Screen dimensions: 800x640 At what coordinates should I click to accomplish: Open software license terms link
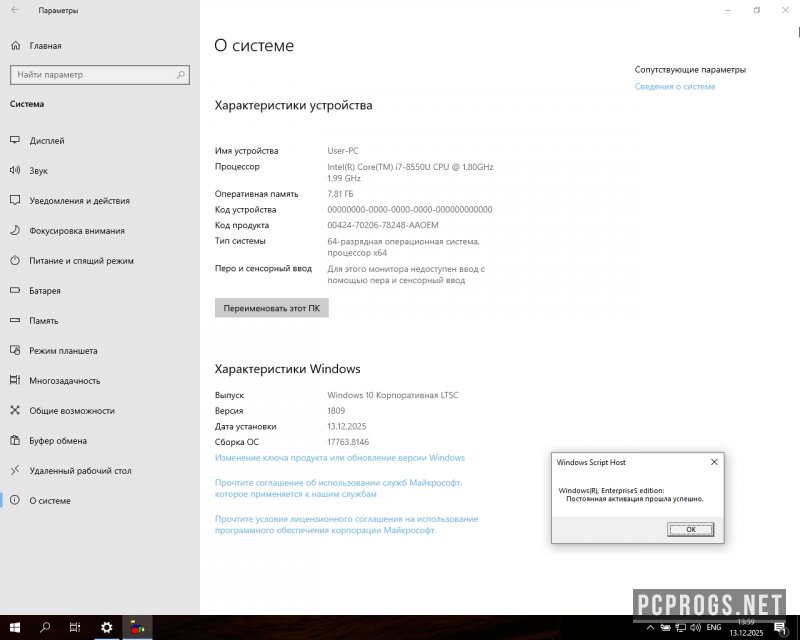(346, 525)
